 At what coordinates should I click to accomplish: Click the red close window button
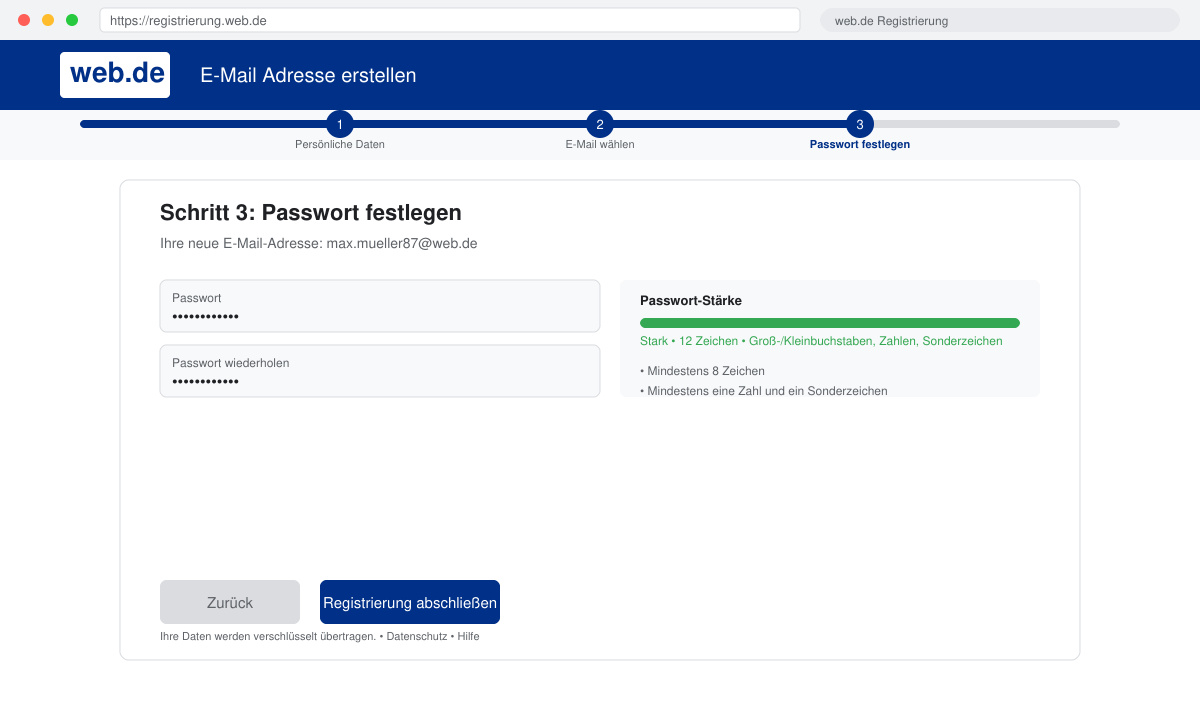point(24,20)
